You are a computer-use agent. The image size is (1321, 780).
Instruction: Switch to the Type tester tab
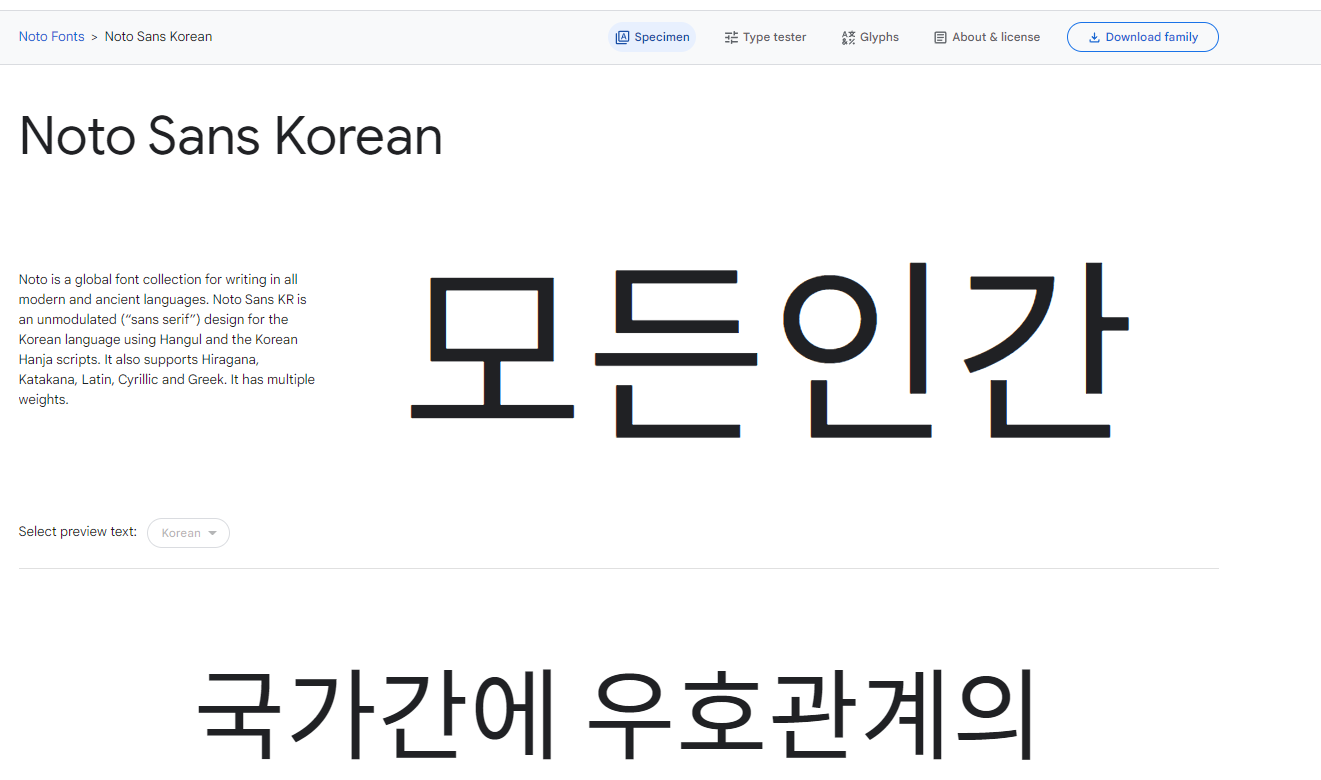pyautogui.click(x=765, y=37)
